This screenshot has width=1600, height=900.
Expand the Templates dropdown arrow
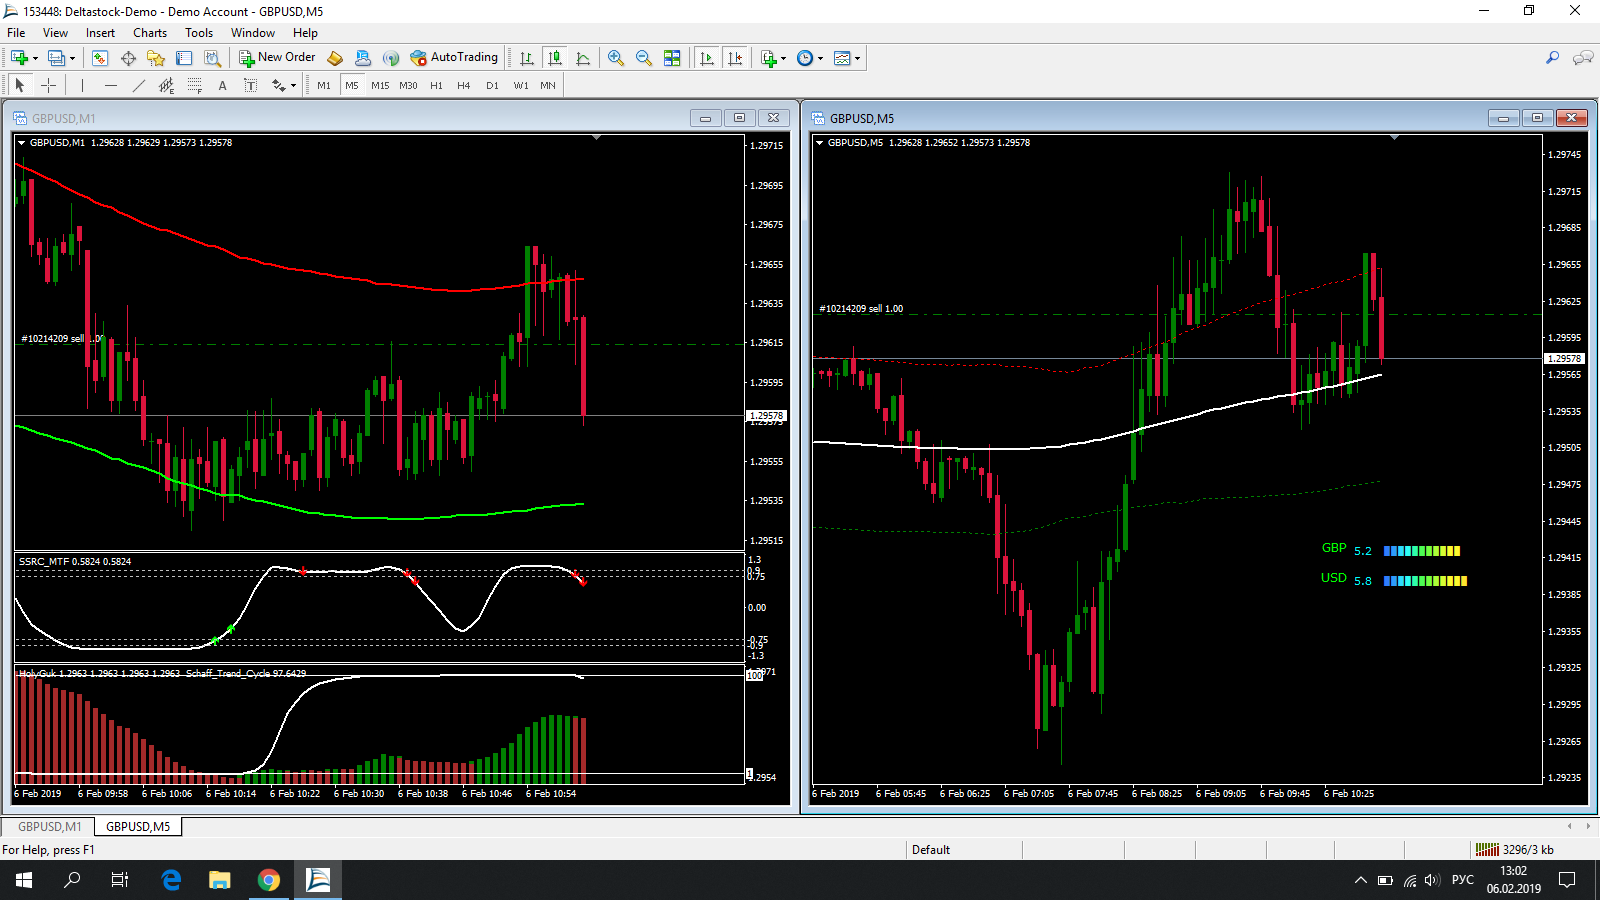857,58
